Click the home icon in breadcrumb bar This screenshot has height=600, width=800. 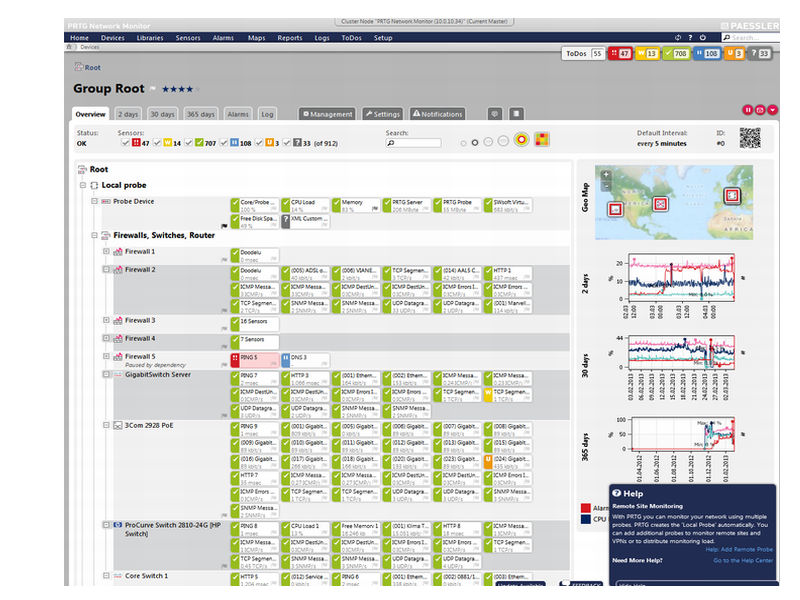pyautogui.click(x=69, y=47)
